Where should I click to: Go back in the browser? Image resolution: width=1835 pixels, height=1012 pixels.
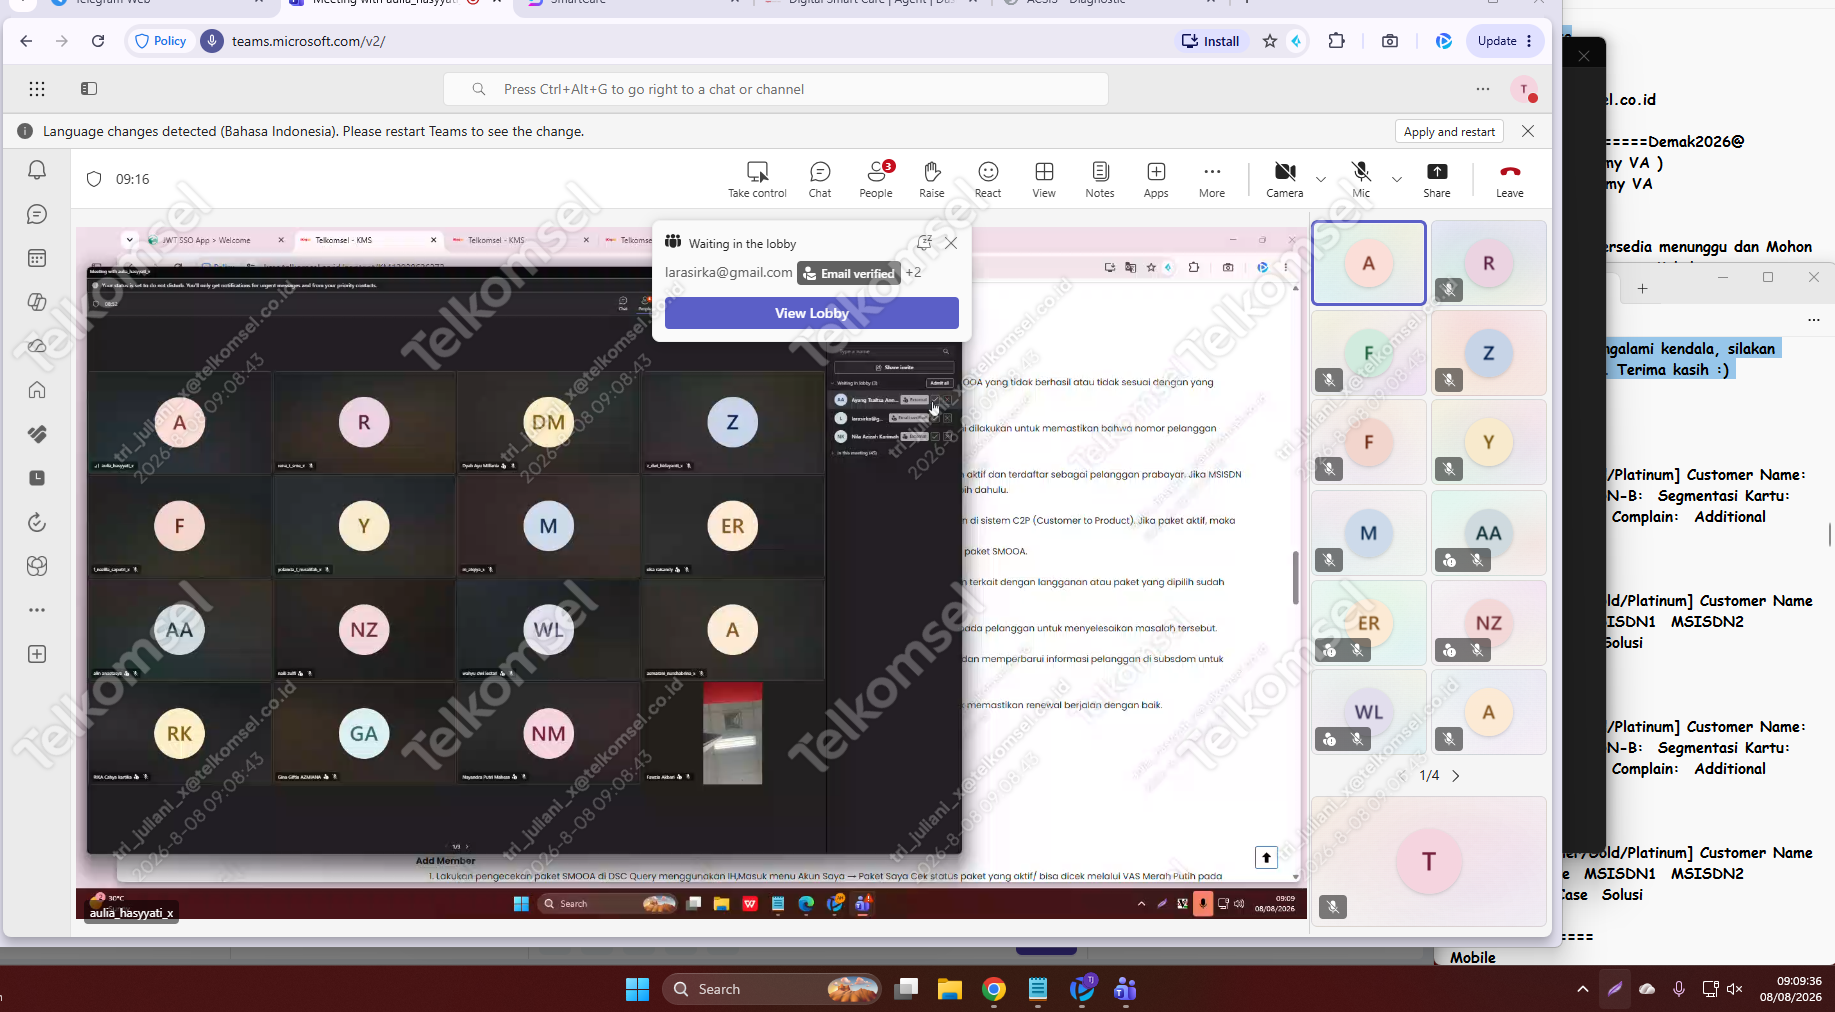[x=26, y=41]
